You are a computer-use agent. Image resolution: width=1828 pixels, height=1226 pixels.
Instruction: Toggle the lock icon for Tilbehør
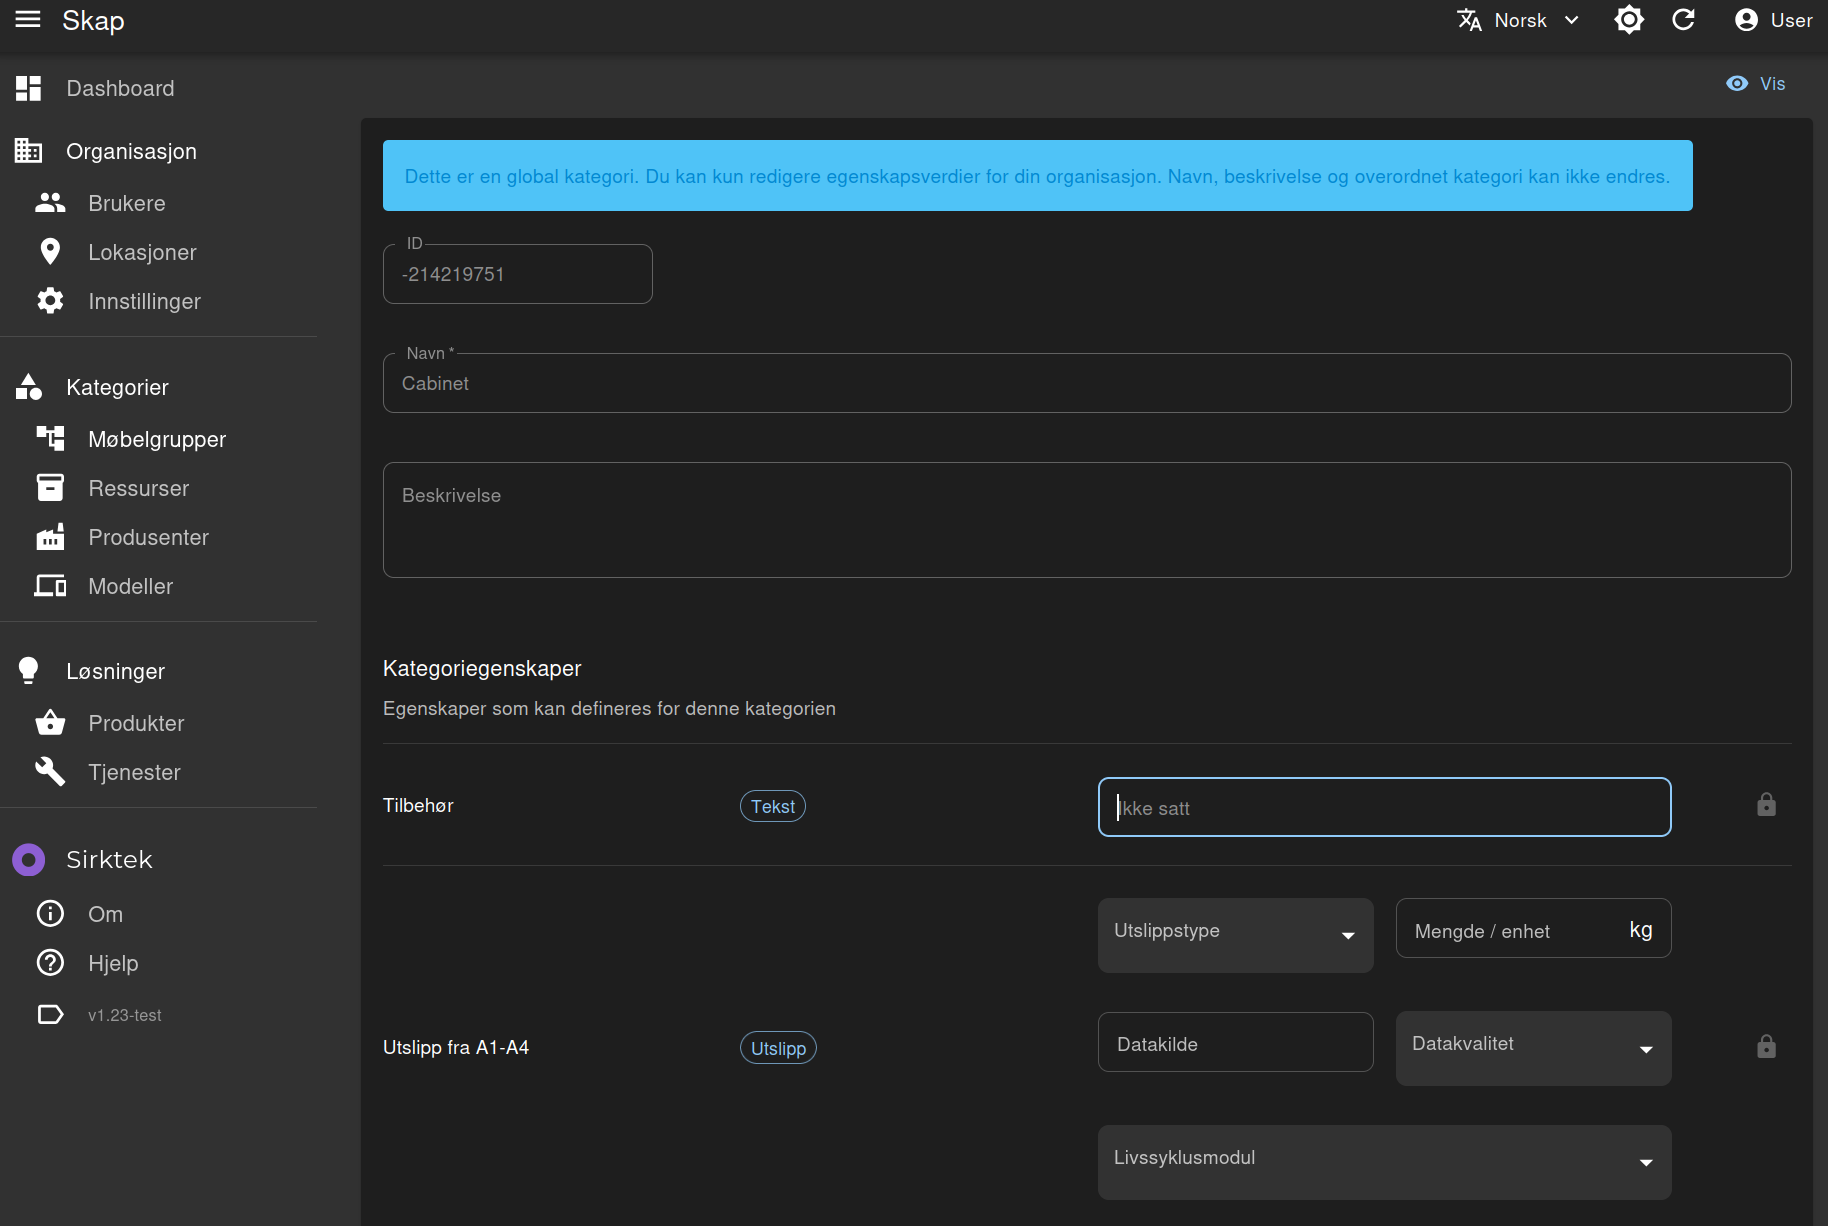point(1766,805)
